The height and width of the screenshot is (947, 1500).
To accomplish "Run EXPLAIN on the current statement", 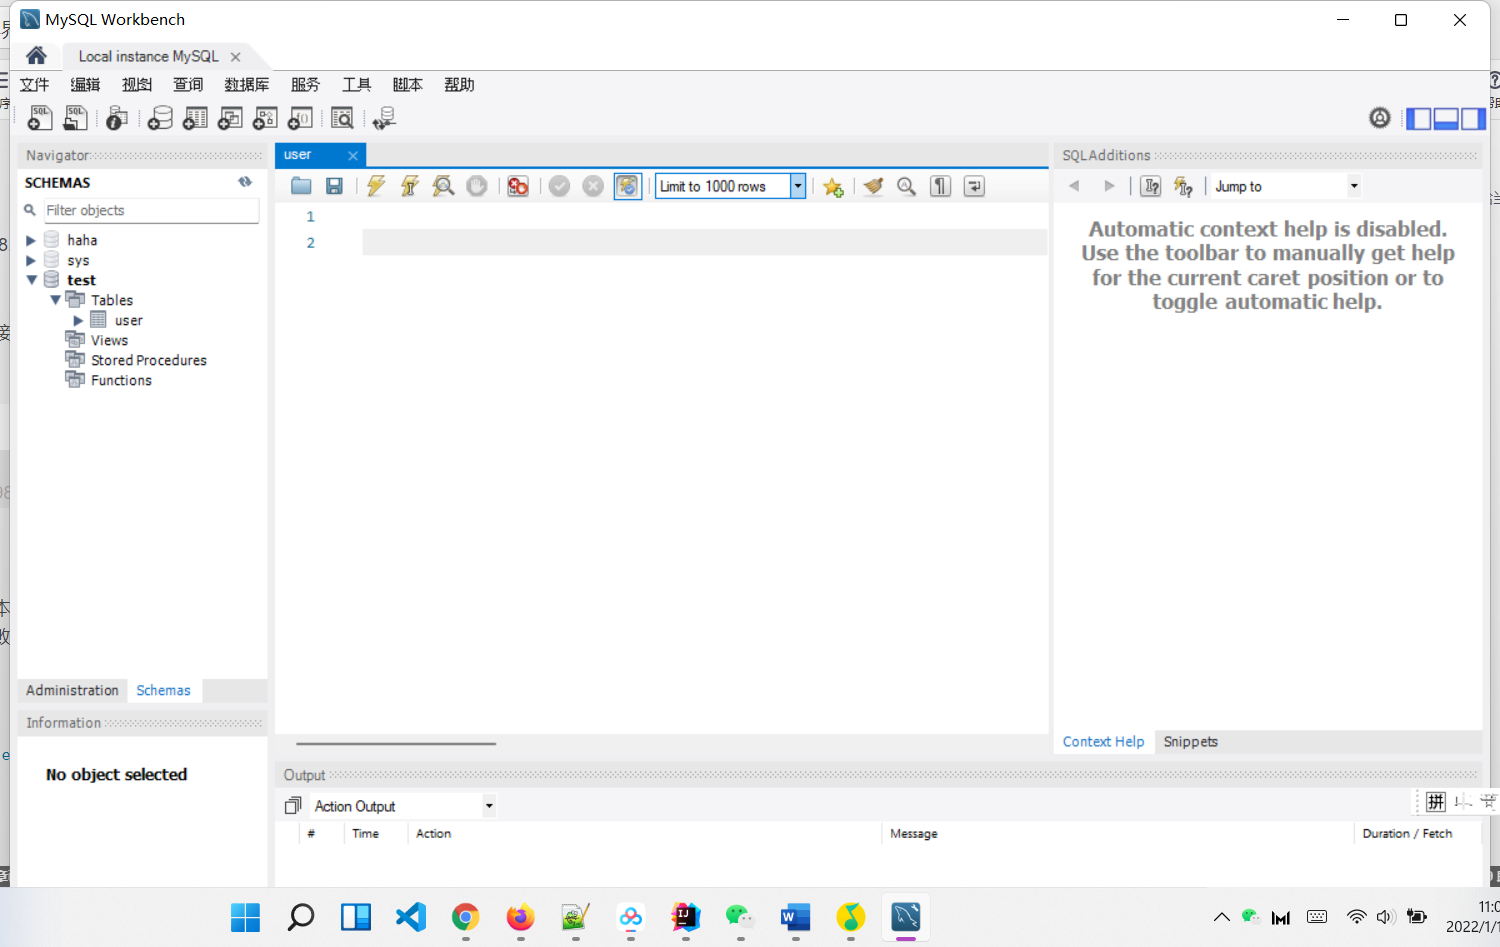I will (443, 186).
